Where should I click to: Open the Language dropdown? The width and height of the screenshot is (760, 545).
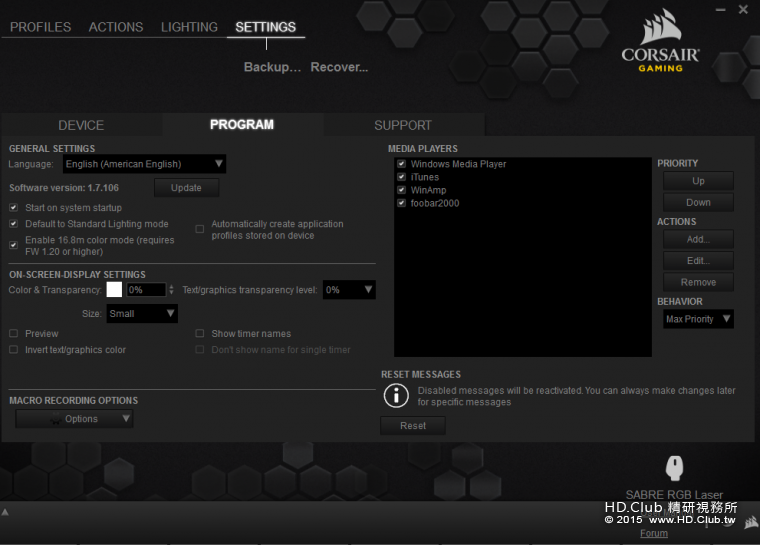click(x=144, y=164)
